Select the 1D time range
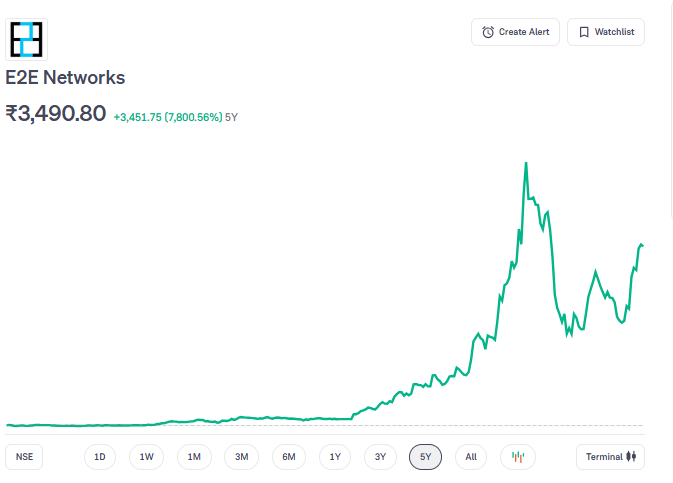This screenshot has width=673, height=483. point(100,457)
